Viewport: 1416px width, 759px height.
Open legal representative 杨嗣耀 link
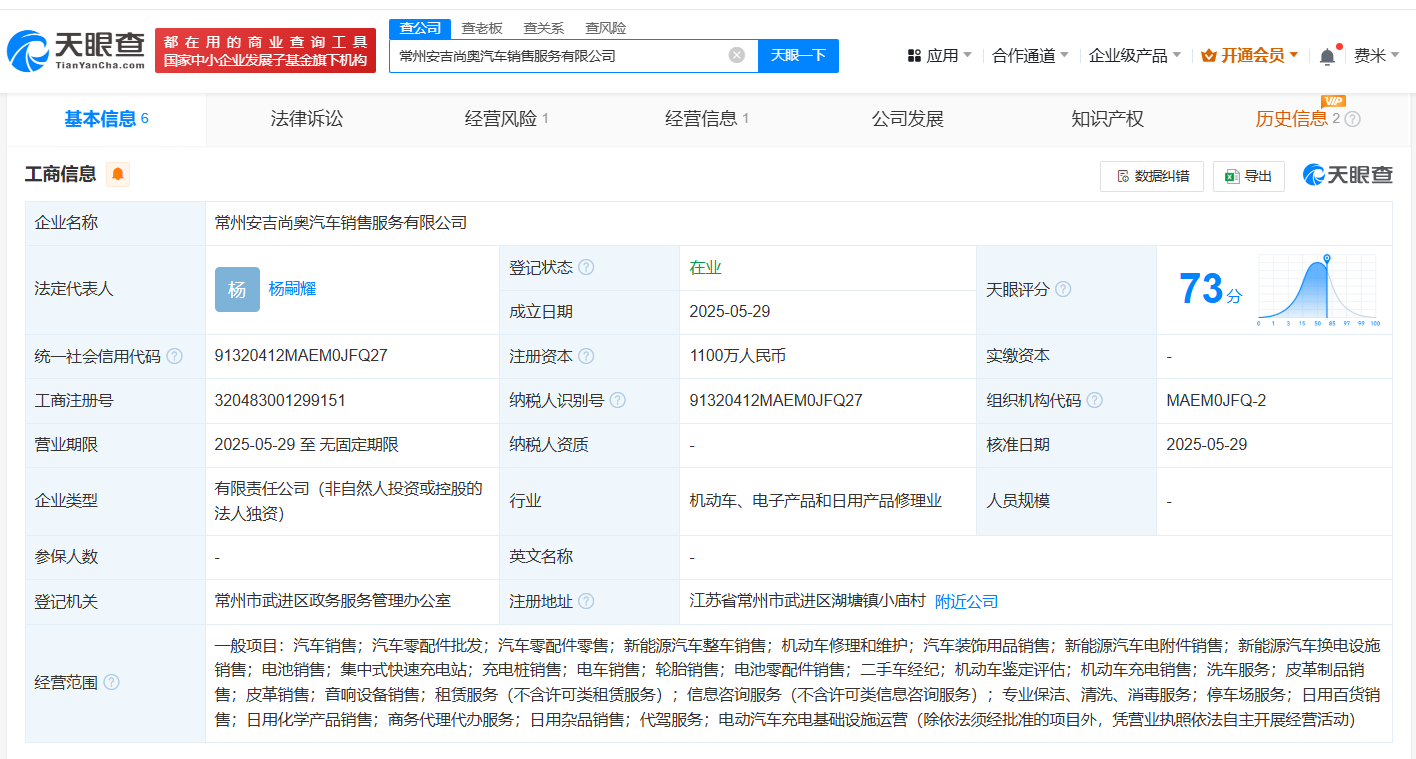292,289
